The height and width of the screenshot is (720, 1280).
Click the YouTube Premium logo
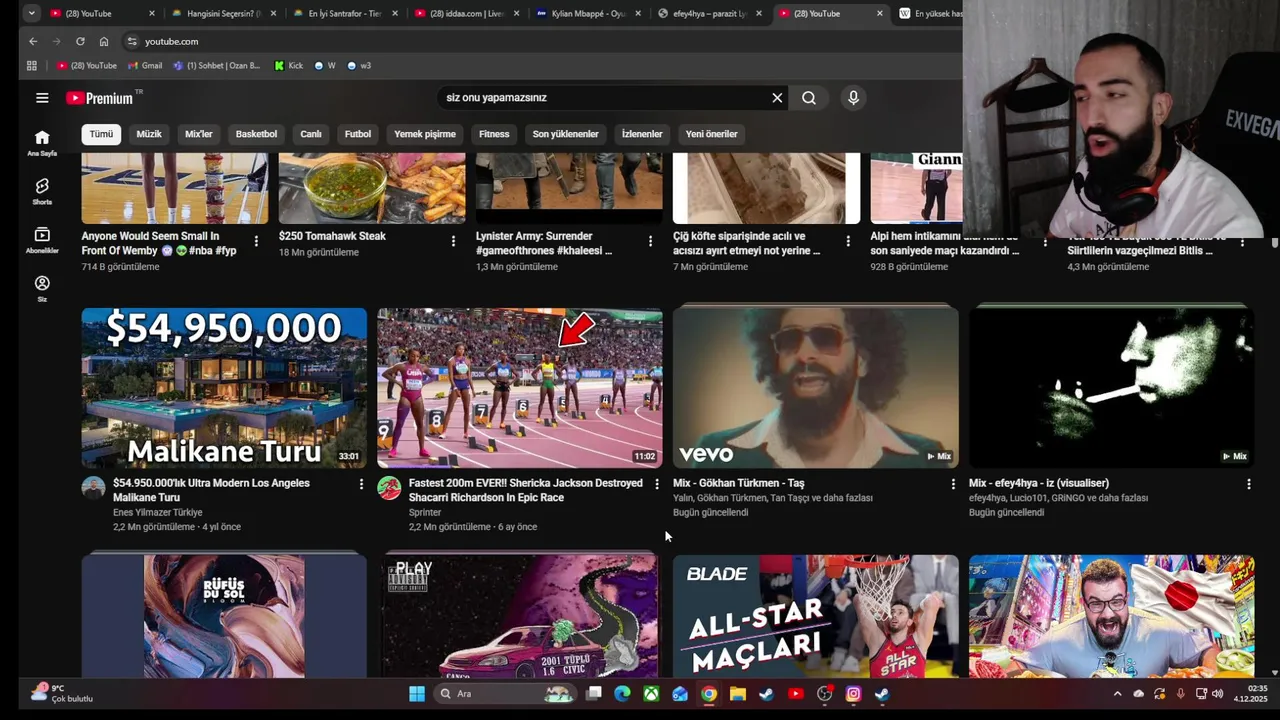click(x=100, y=98)
